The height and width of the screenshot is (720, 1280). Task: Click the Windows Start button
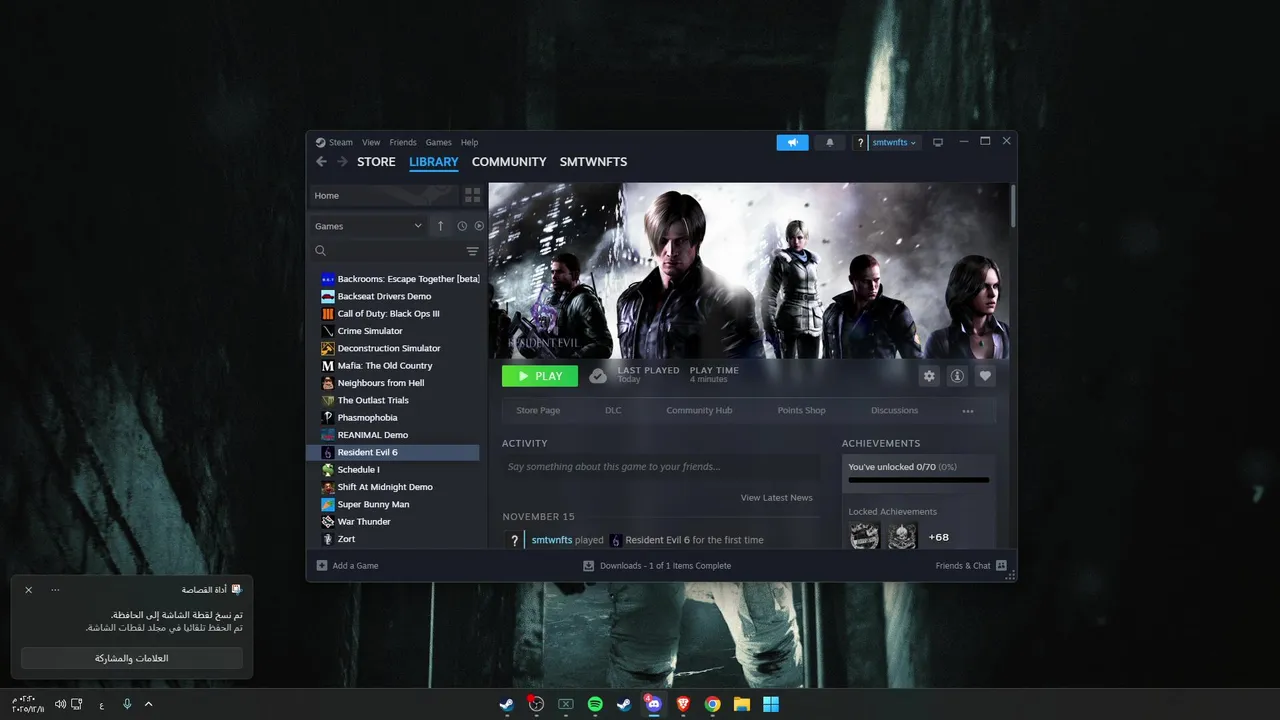771,704
